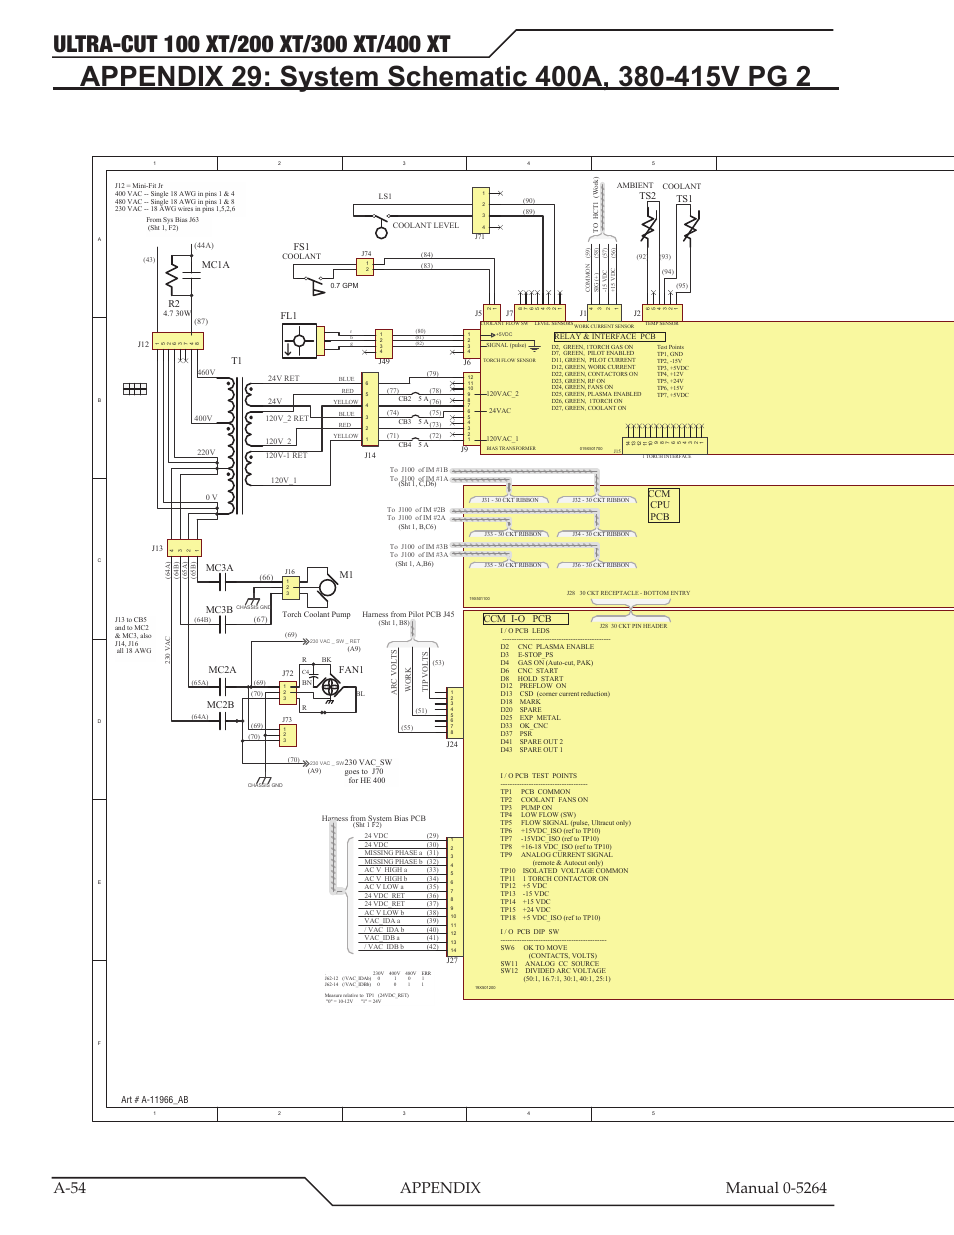Click the 'BIAS TRANSFORMER' label

[x=511, y=449]
